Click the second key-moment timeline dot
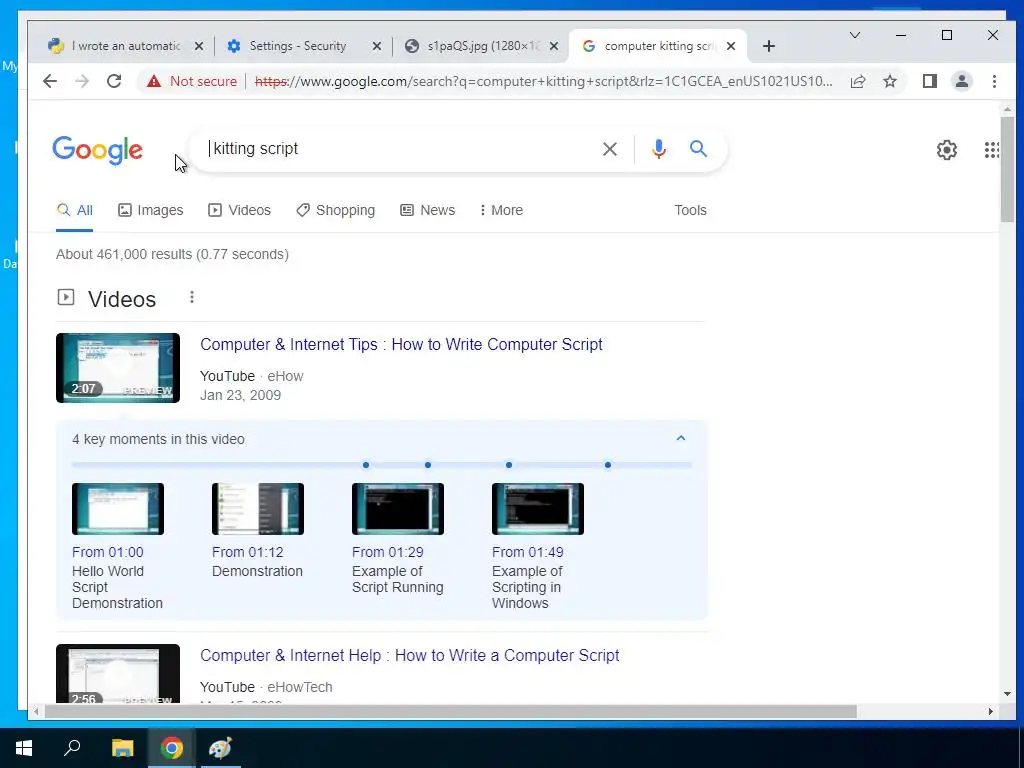 click(428, 465)
